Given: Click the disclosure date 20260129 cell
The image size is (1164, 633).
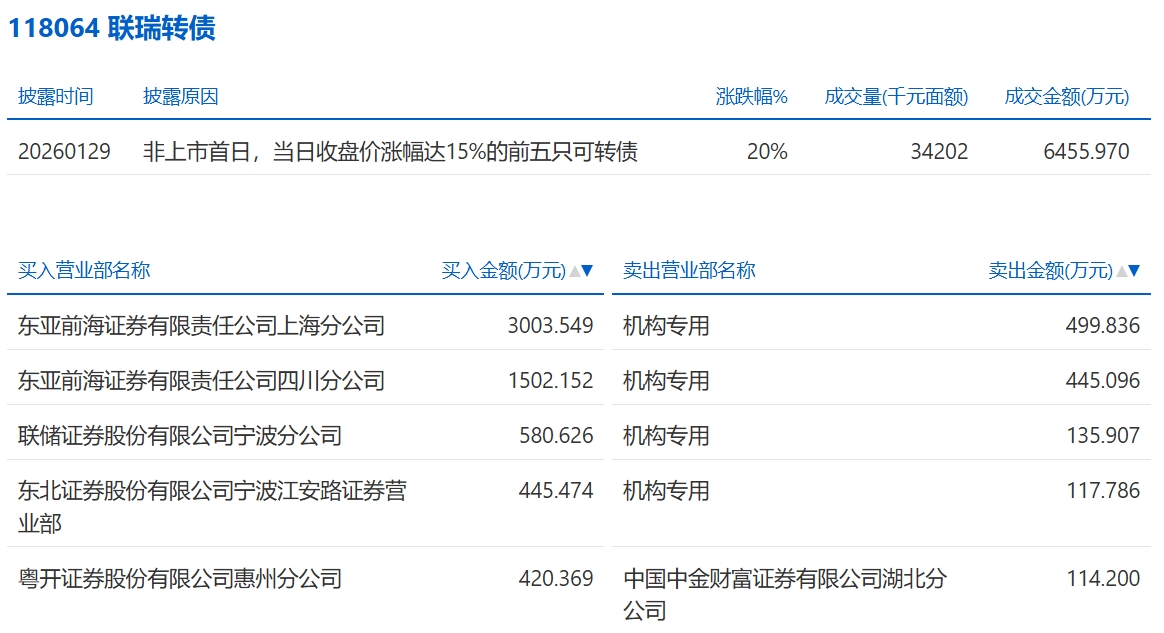Looking at the screenshot, I should point(64,152).
